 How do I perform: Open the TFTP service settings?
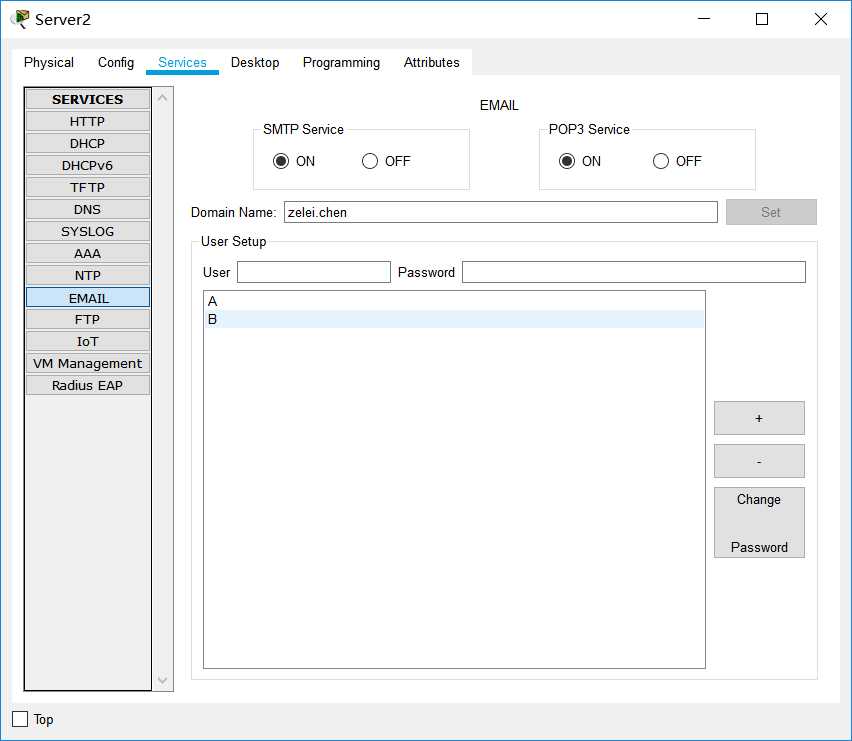(87, 187)
